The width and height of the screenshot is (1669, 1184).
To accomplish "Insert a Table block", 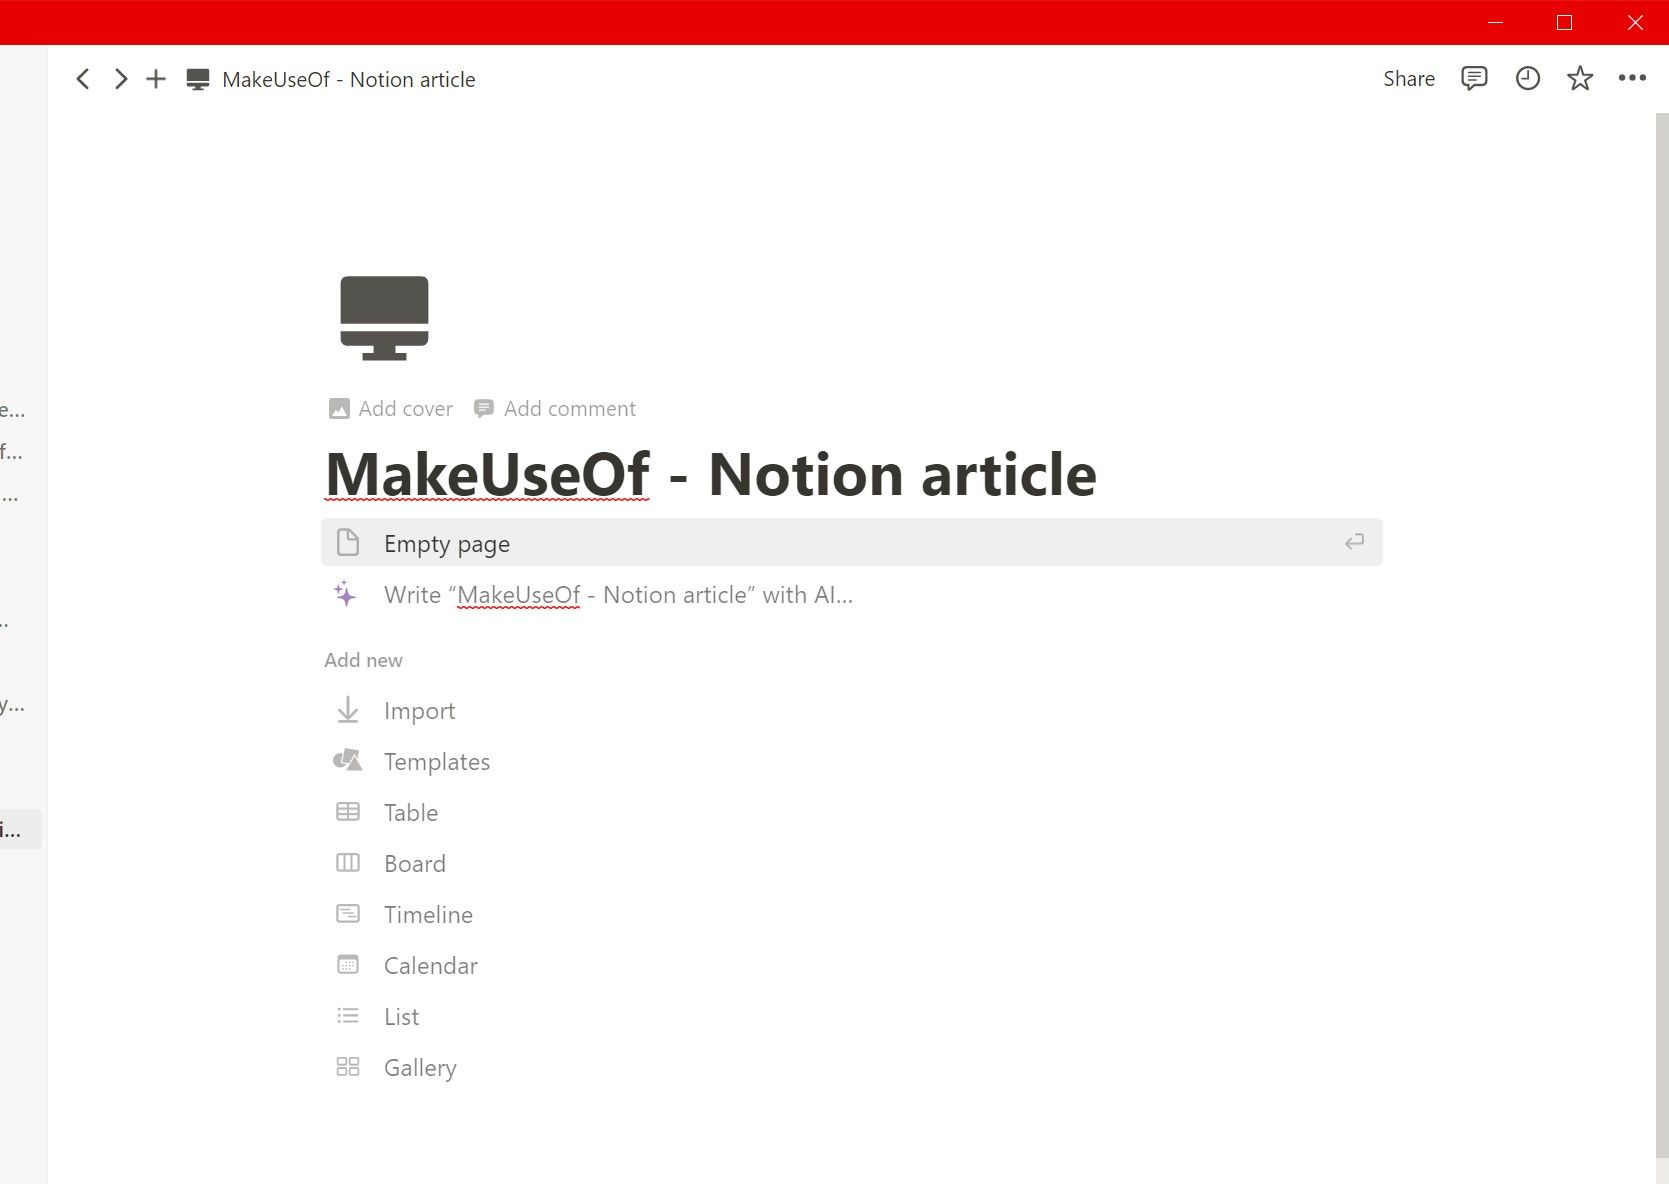I will click(410, 812).
